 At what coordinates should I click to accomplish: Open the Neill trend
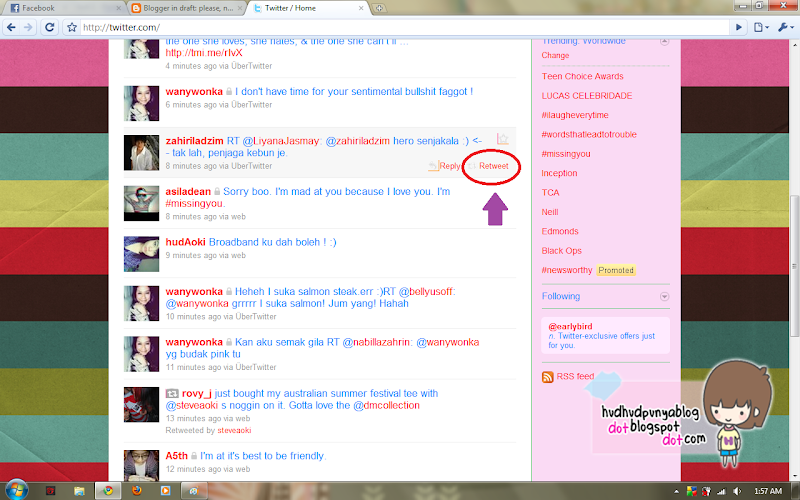pos(550,212)
